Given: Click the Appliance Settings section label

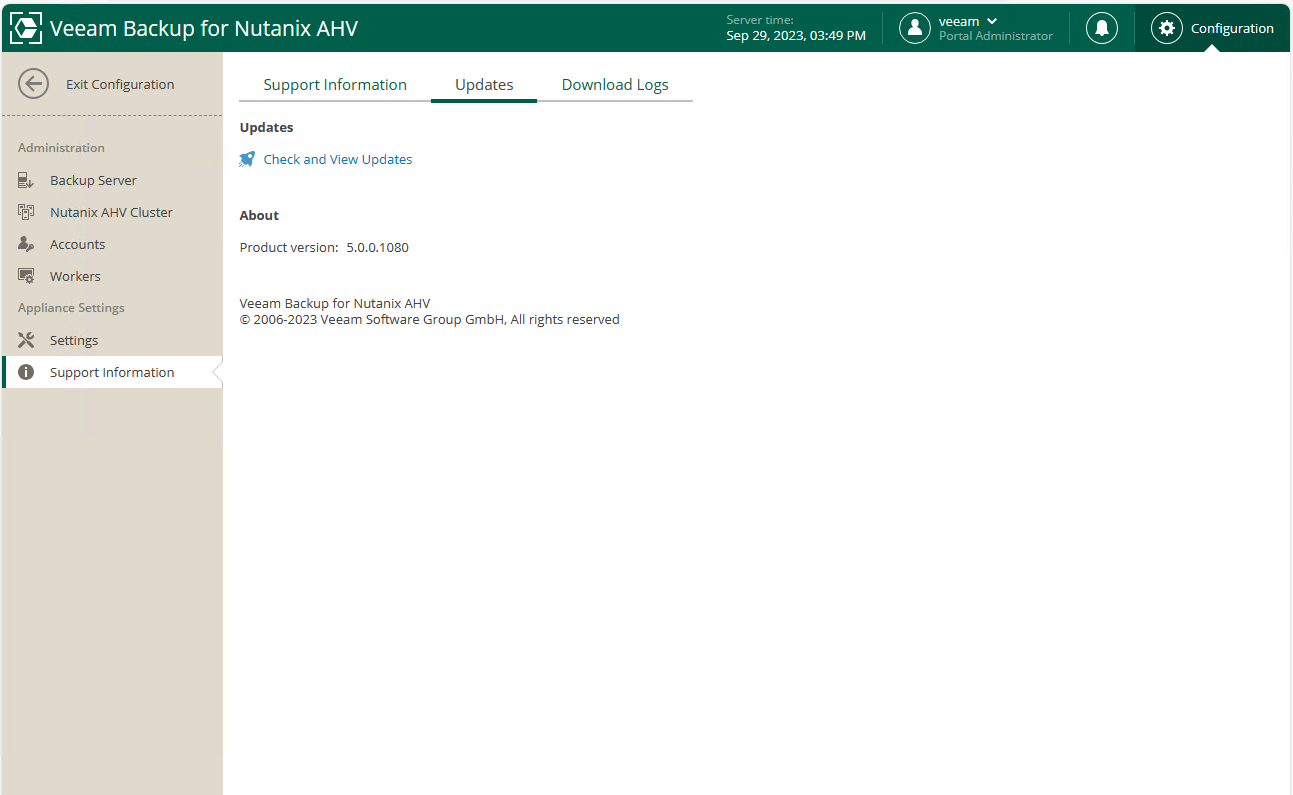Looking at the screenshot, I should [x=71, y=308].
